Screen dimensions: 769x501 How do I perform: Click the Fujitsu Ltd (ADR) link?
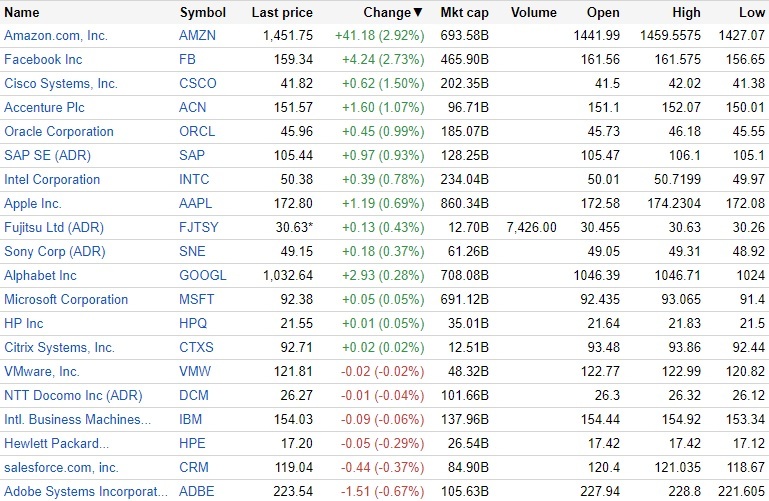tap(54, 228)
